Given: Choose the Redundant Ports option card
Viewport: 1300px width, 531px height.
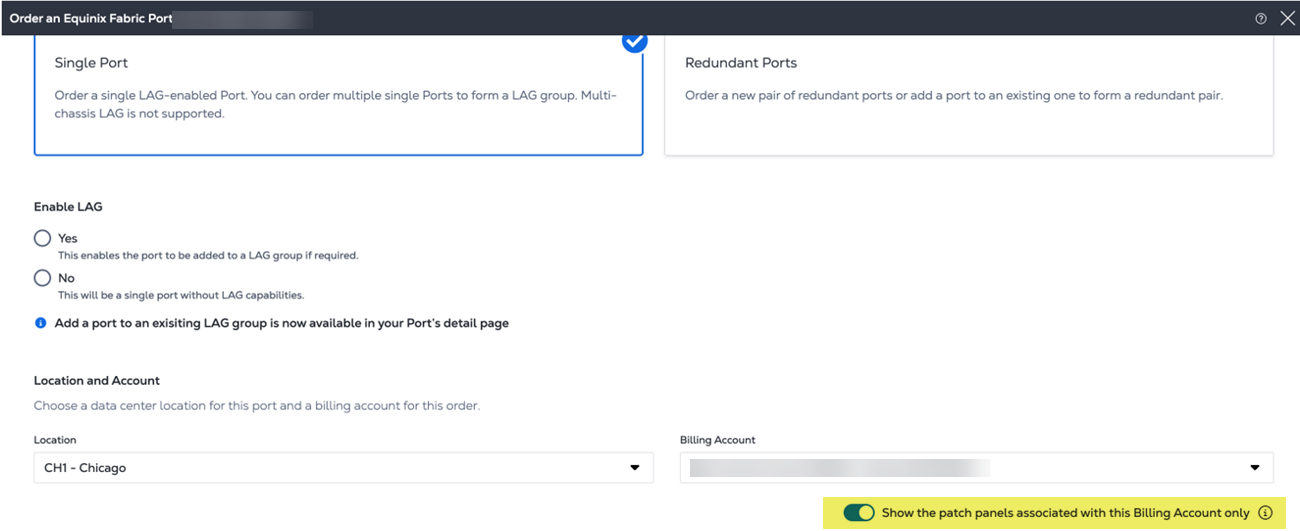Looking at the screenshot, I should (x=968, y=95).
